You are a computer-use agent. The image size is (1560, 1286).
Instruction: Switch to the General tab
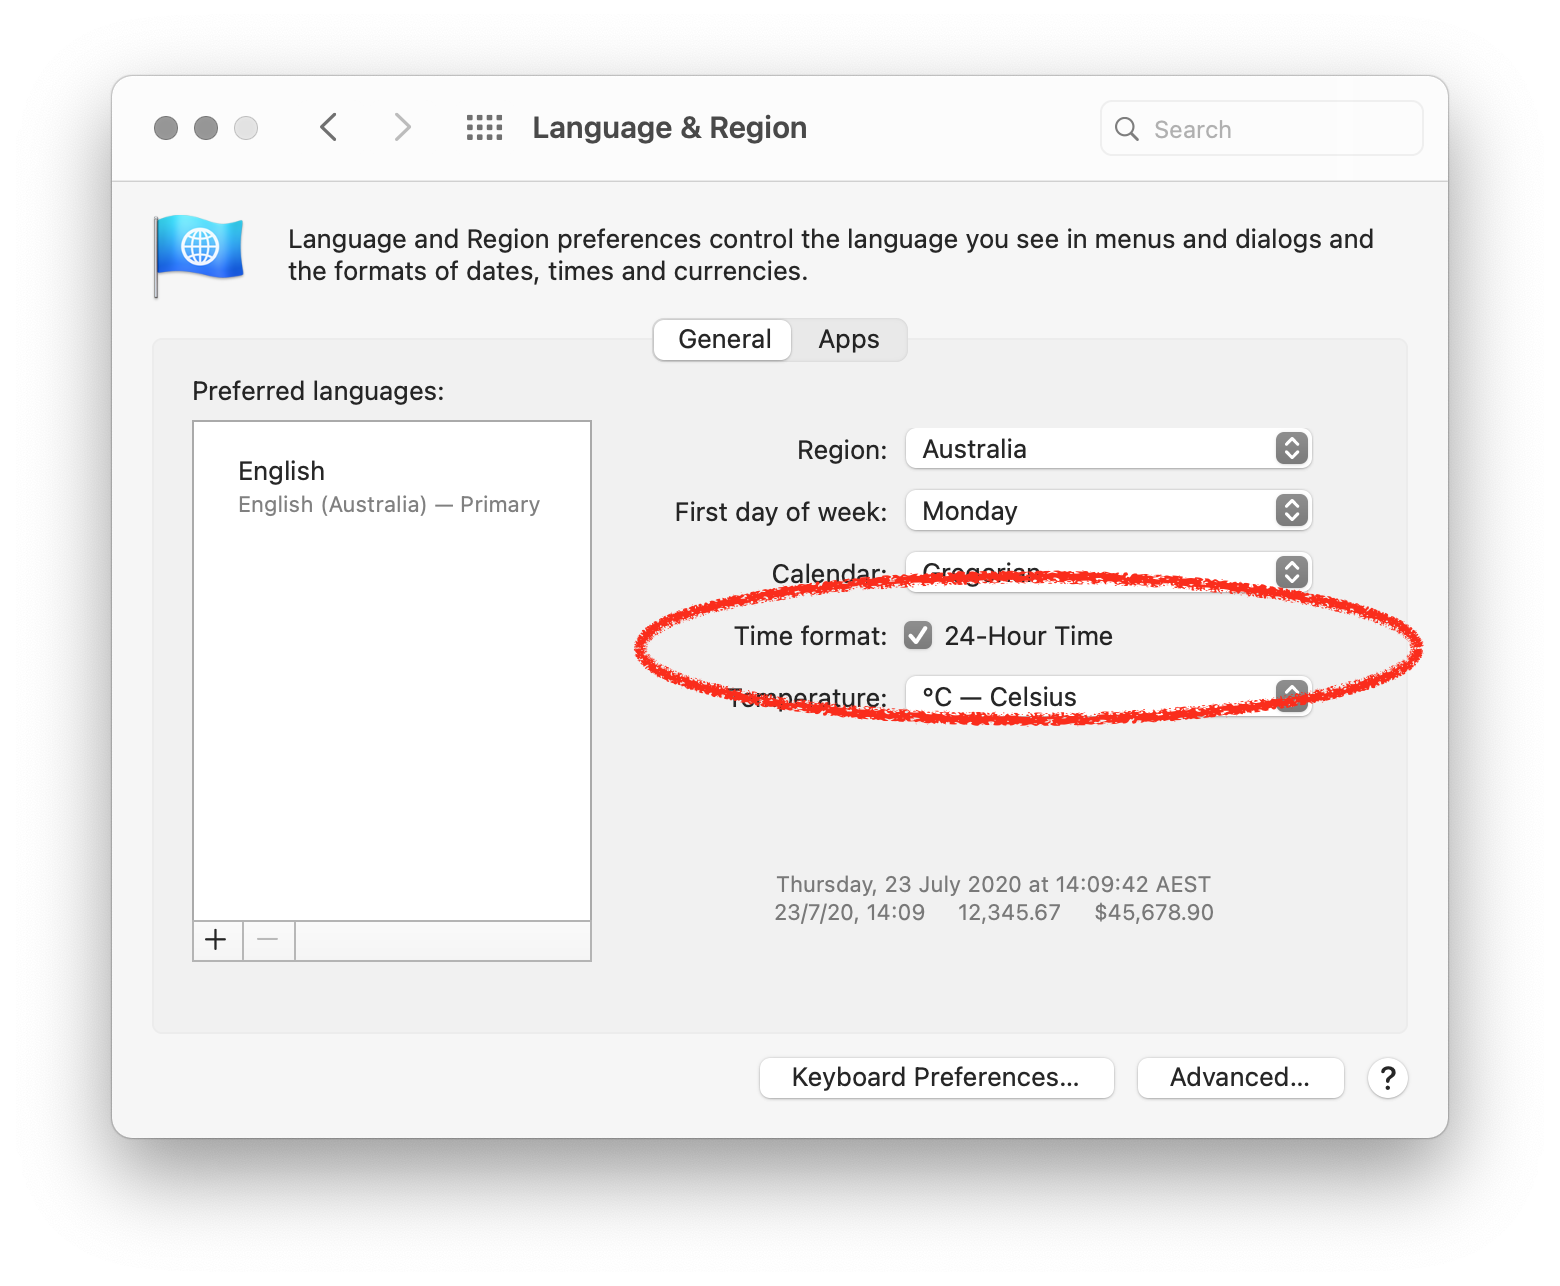pos(723,340)
